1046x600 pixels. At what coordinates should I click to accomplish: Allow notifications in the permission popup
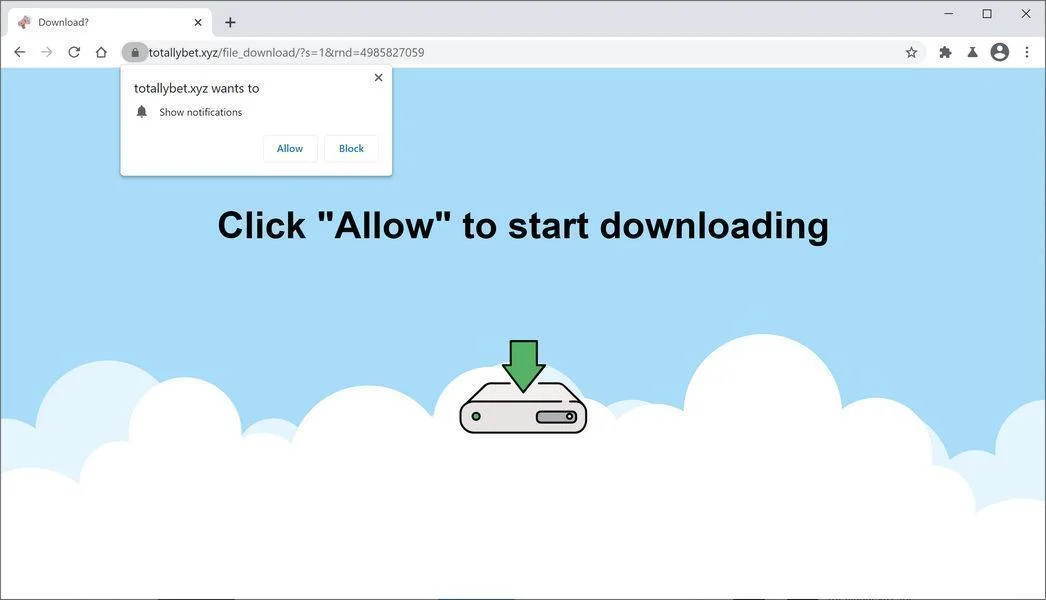[290, 148]
